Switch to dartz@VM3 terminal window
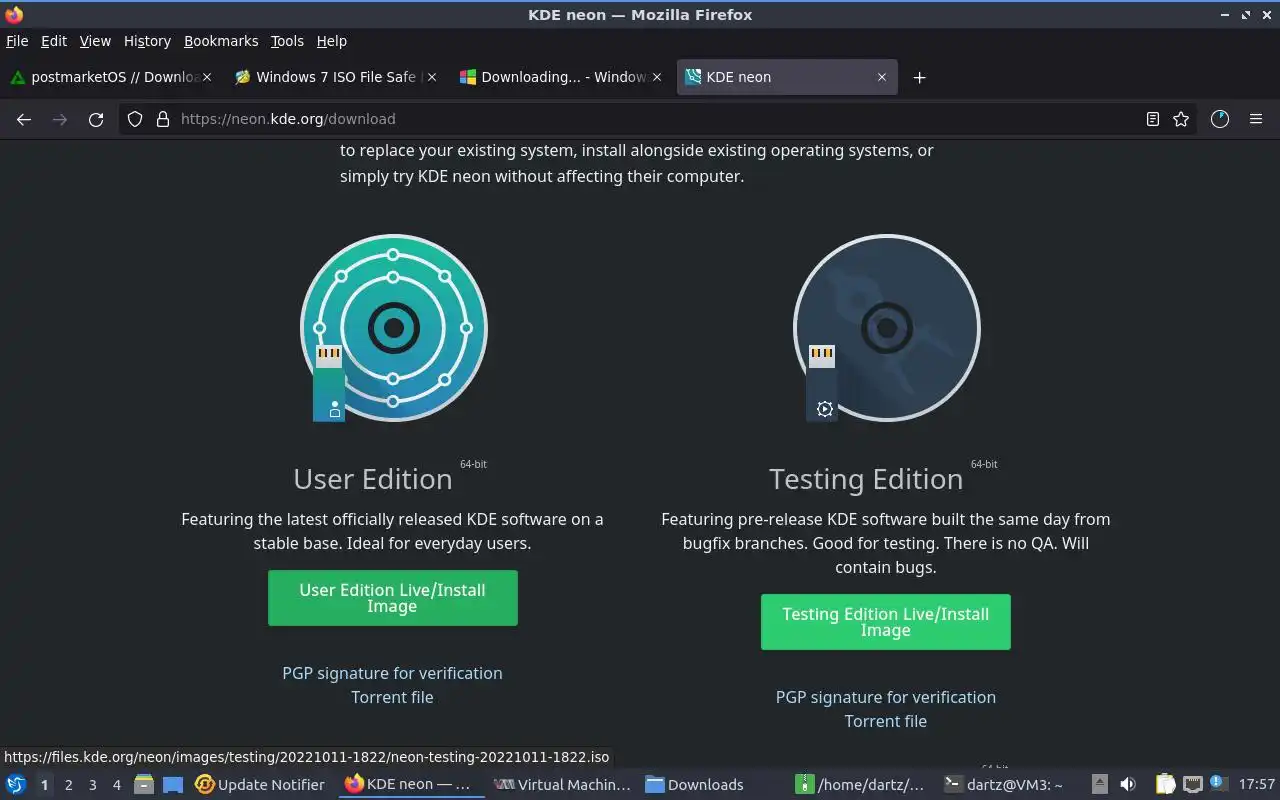 tap(1008, 784)
